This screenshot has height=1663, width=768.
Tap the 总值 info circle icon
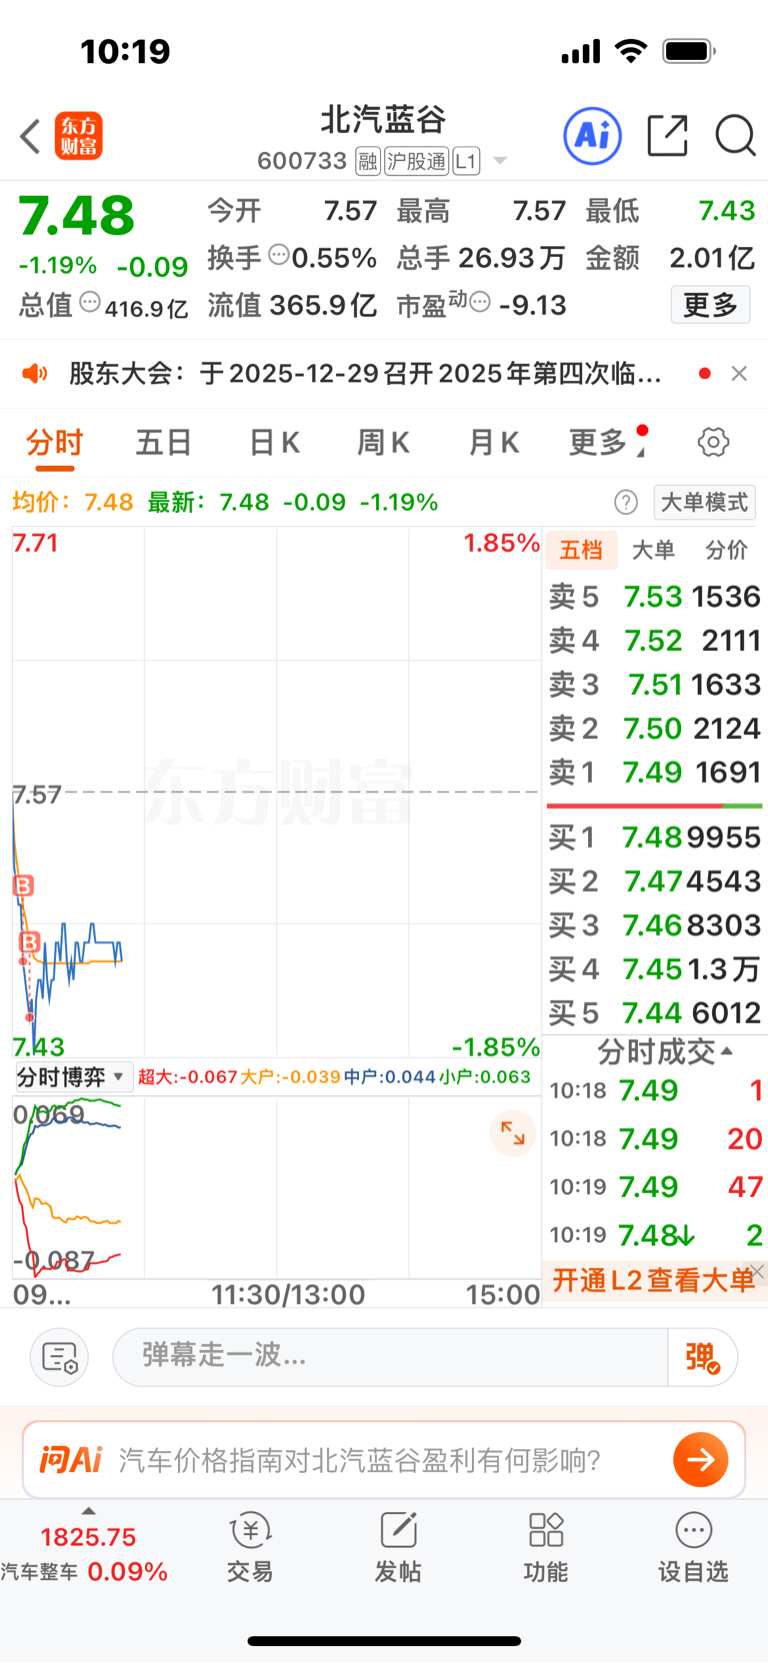point(90,302)
